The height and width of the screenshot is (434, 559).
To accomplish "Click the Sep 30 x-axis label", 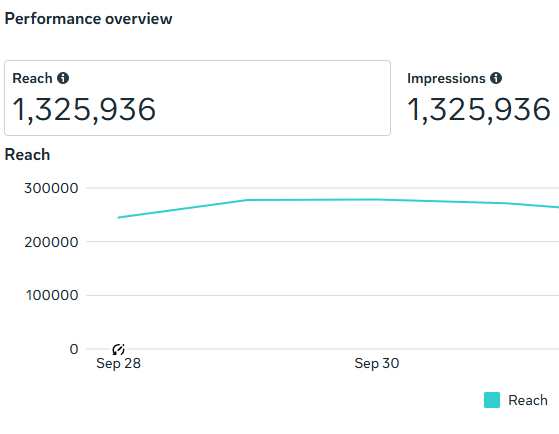I will [x=377, y=363].
